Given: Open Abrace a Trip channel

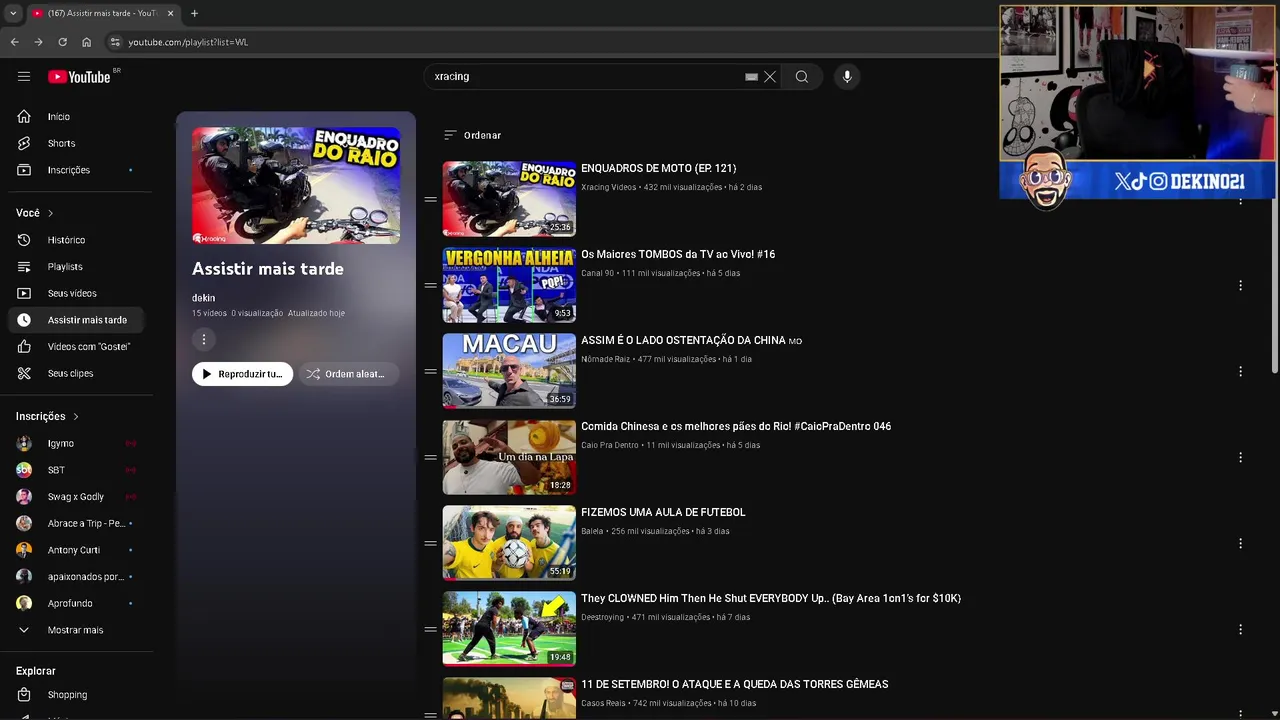Looking at the screenshot, I should click(x=78, y=523).
